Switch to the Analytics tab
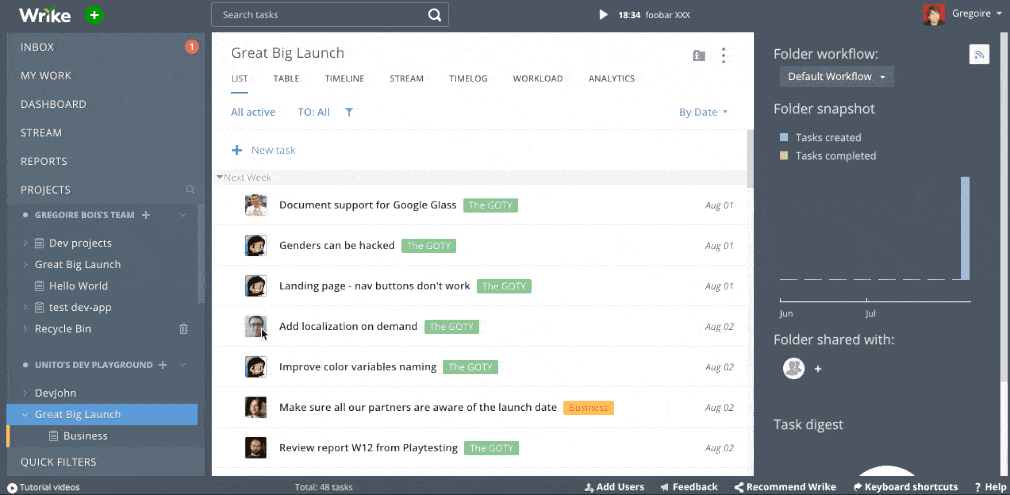 tap(611, 79)
